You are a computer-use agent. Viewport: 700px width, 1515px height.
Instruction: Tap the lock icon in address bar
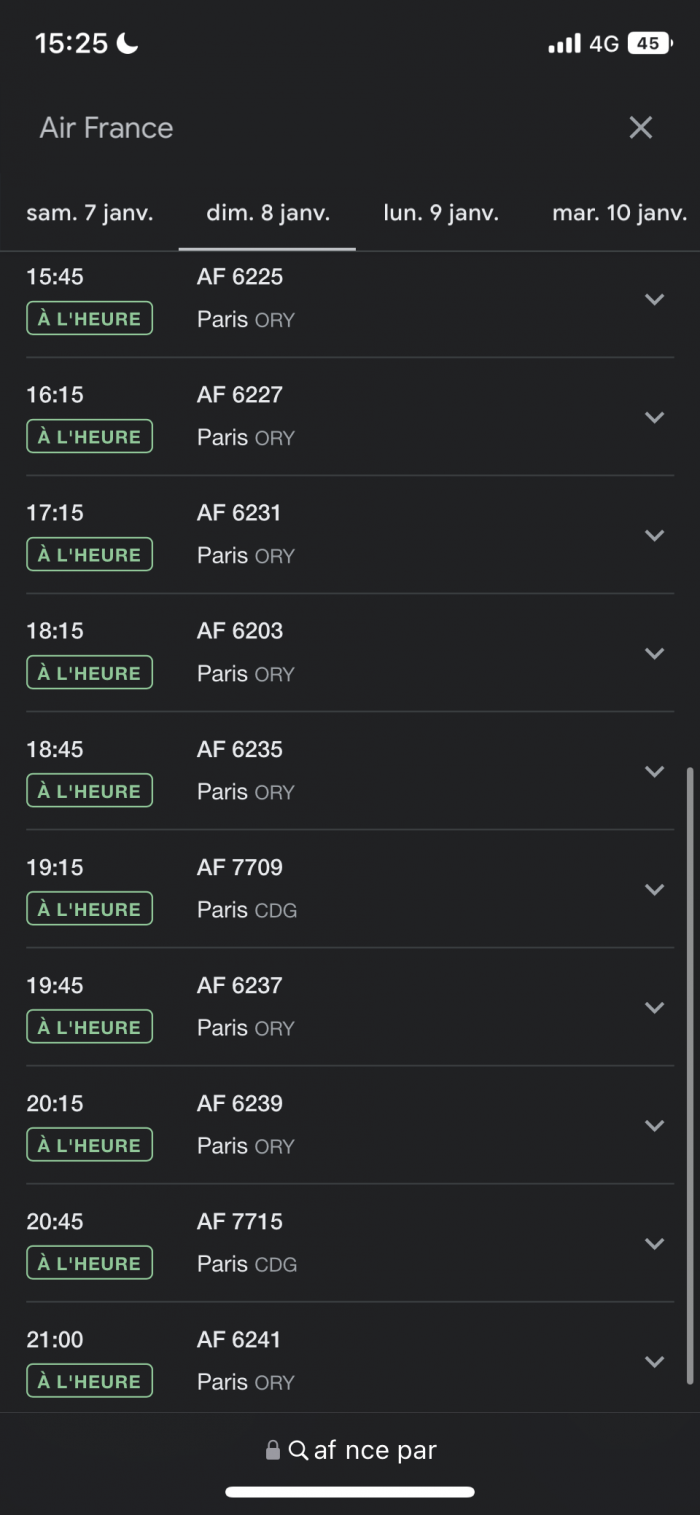click(272, 1450)
